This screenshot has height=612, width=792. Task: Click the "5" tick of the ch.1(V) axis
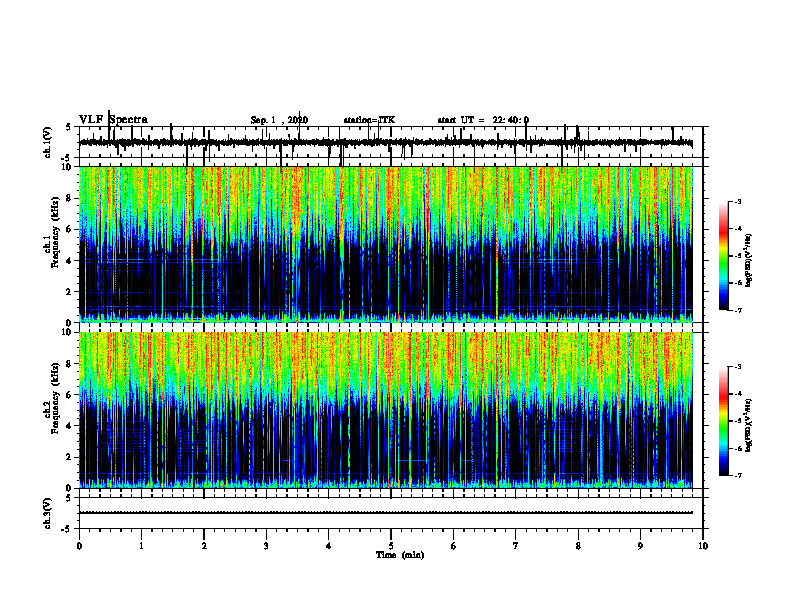(x=68, y=127)
